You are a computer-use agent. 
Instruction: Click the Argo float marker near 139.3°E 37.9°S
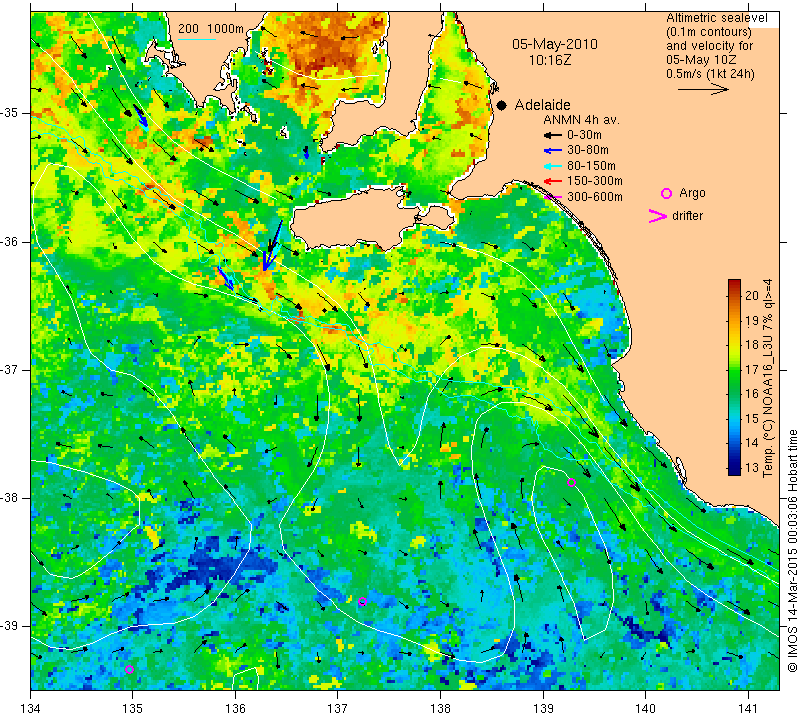(x=571, y=483)
